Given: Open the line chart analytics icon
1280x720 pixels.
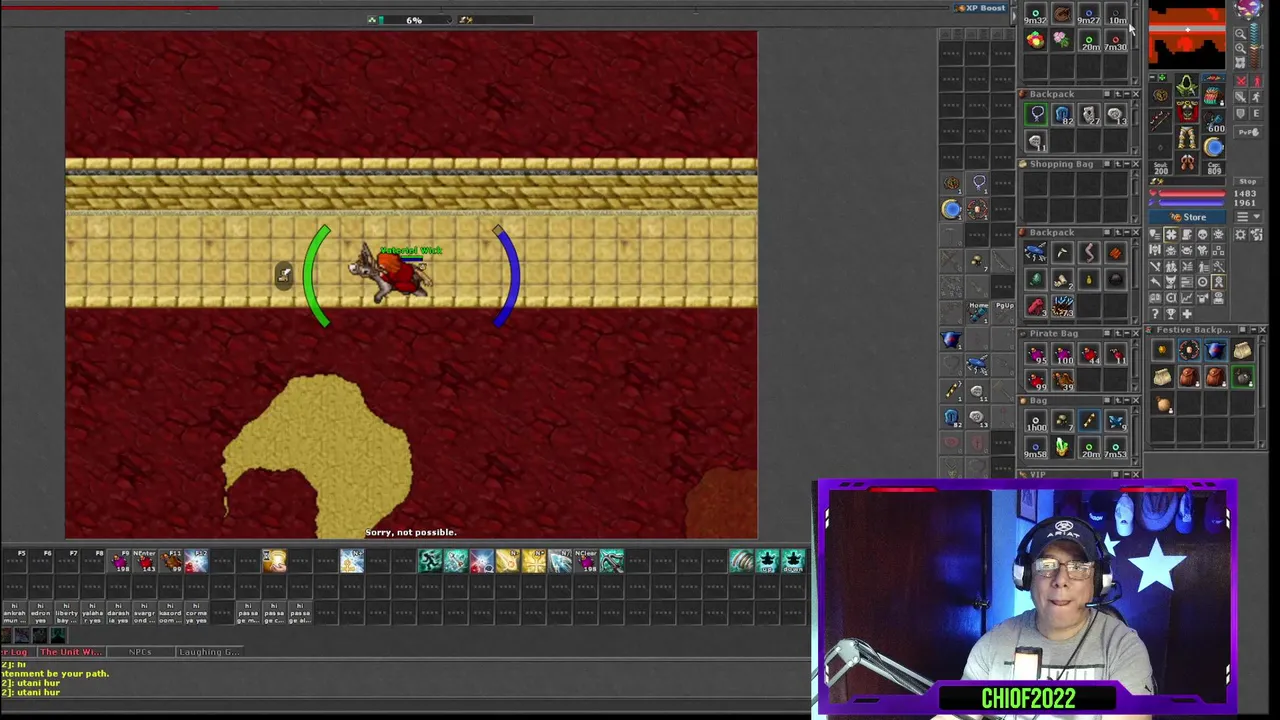Looking at the screenshot, I should tap(1187, 298).
